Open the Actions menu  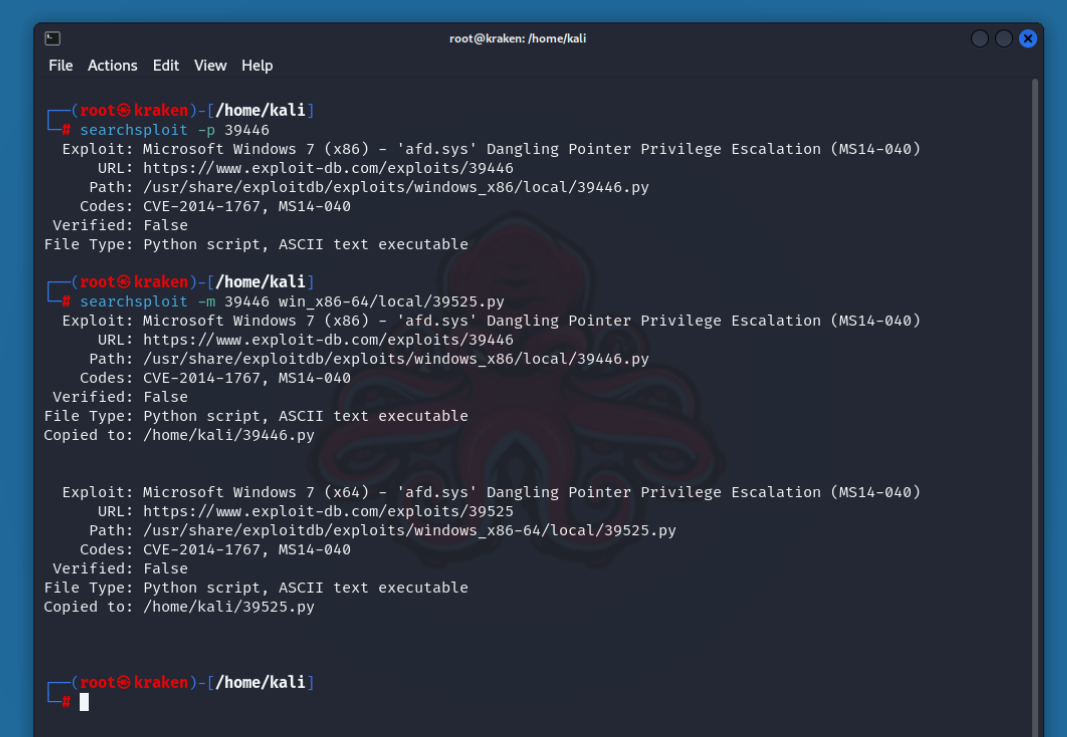tap(112, 65)
